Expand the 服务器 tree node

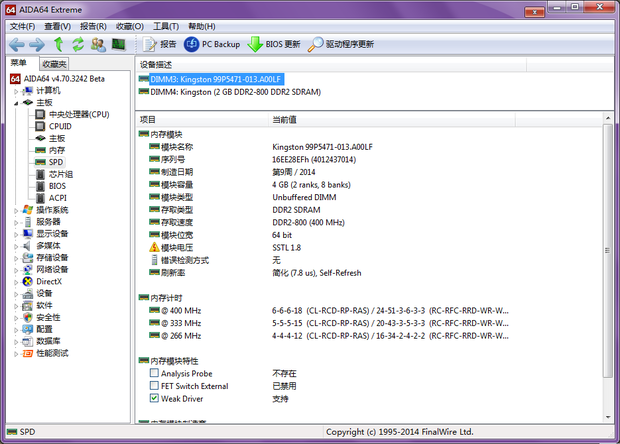[x=16, y=223]
